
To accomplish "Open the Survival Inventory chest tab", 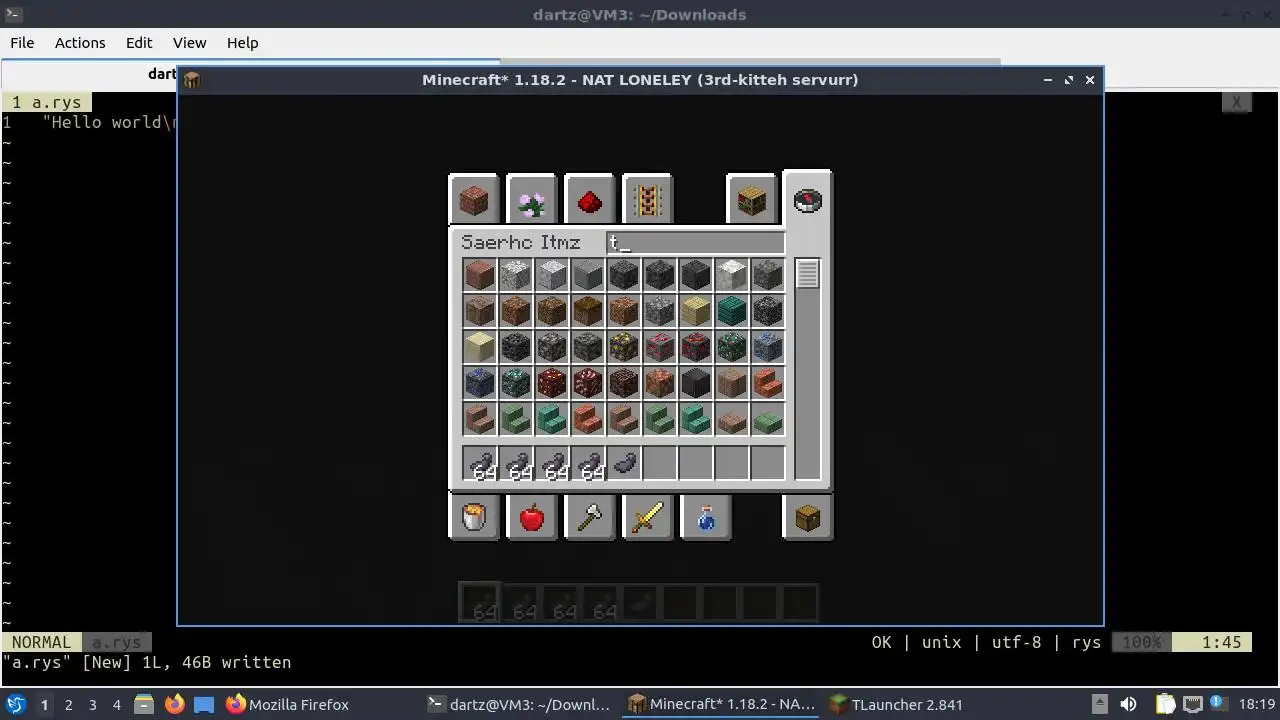I will [x=807, y=517].
